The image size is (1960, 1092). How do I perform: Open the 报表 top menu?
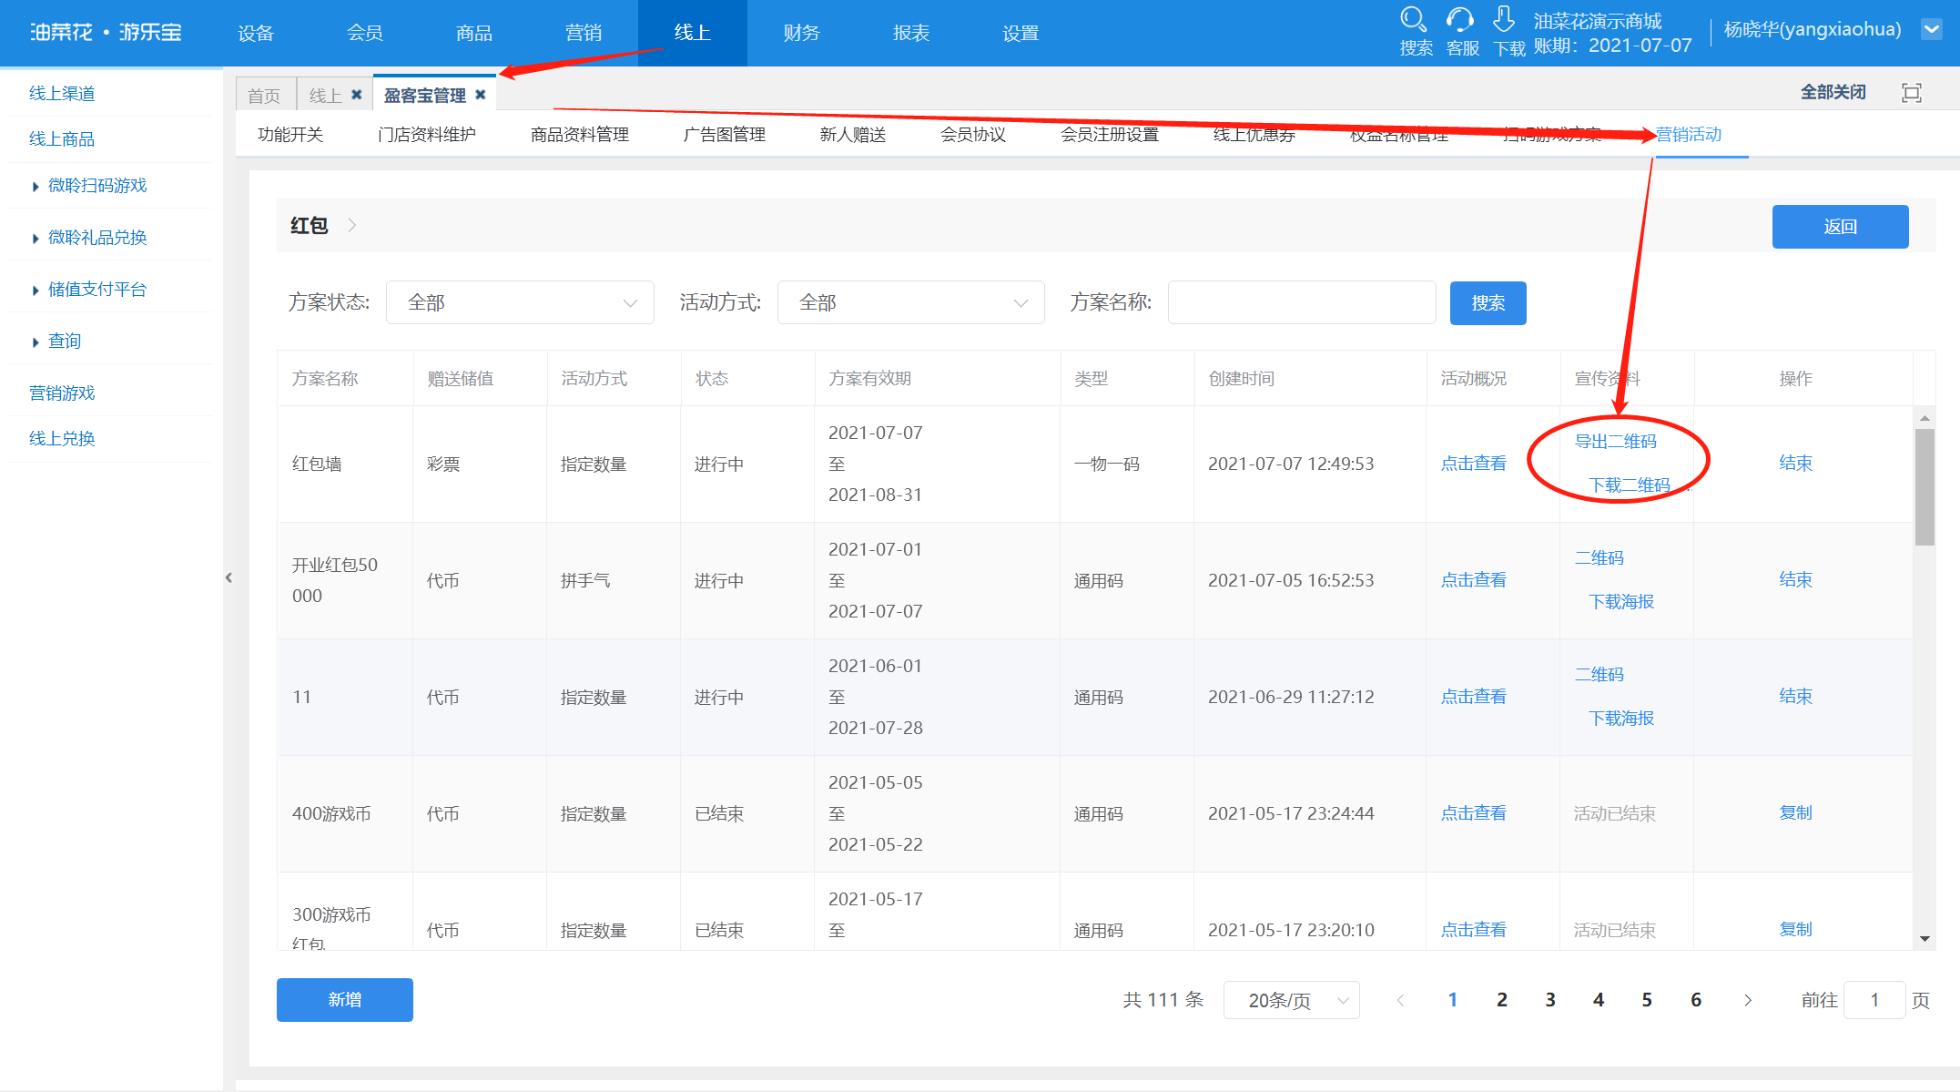[x=911, y=33]
